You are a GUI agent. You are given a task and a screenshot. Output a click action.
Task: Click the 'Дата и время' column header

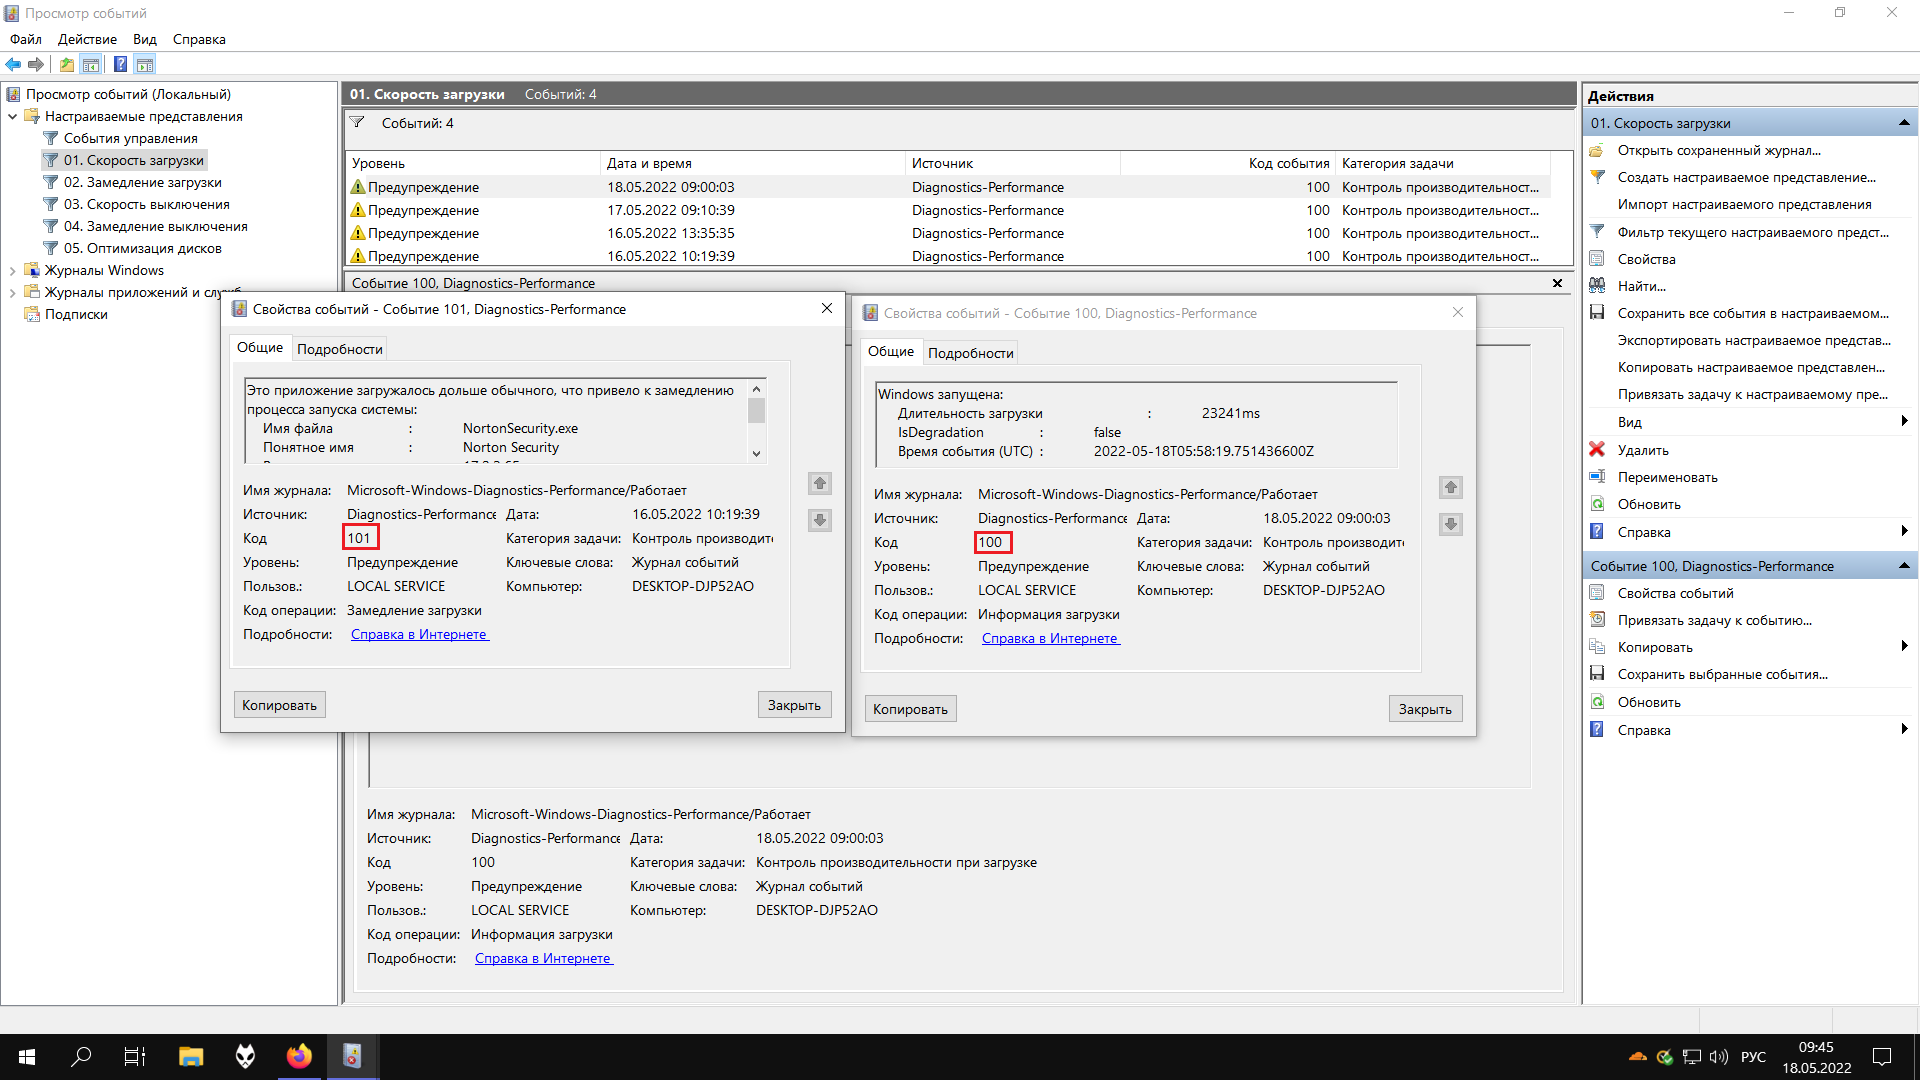click(753, 163)
